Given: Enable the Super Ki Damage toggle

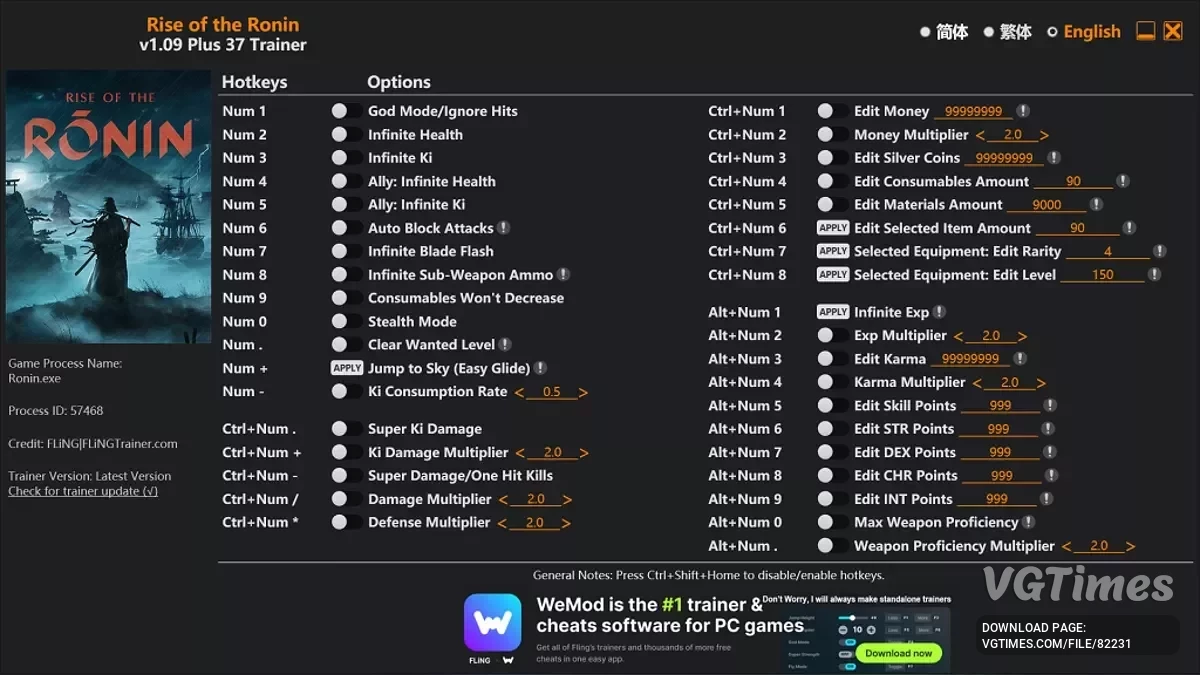Looking at the screenshot, I should (x=346, y=429).
